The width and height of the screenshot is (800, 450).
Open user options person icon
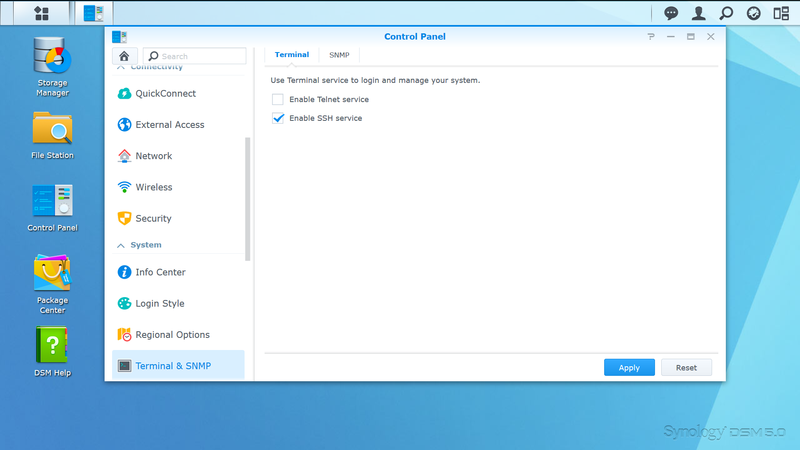698,13
